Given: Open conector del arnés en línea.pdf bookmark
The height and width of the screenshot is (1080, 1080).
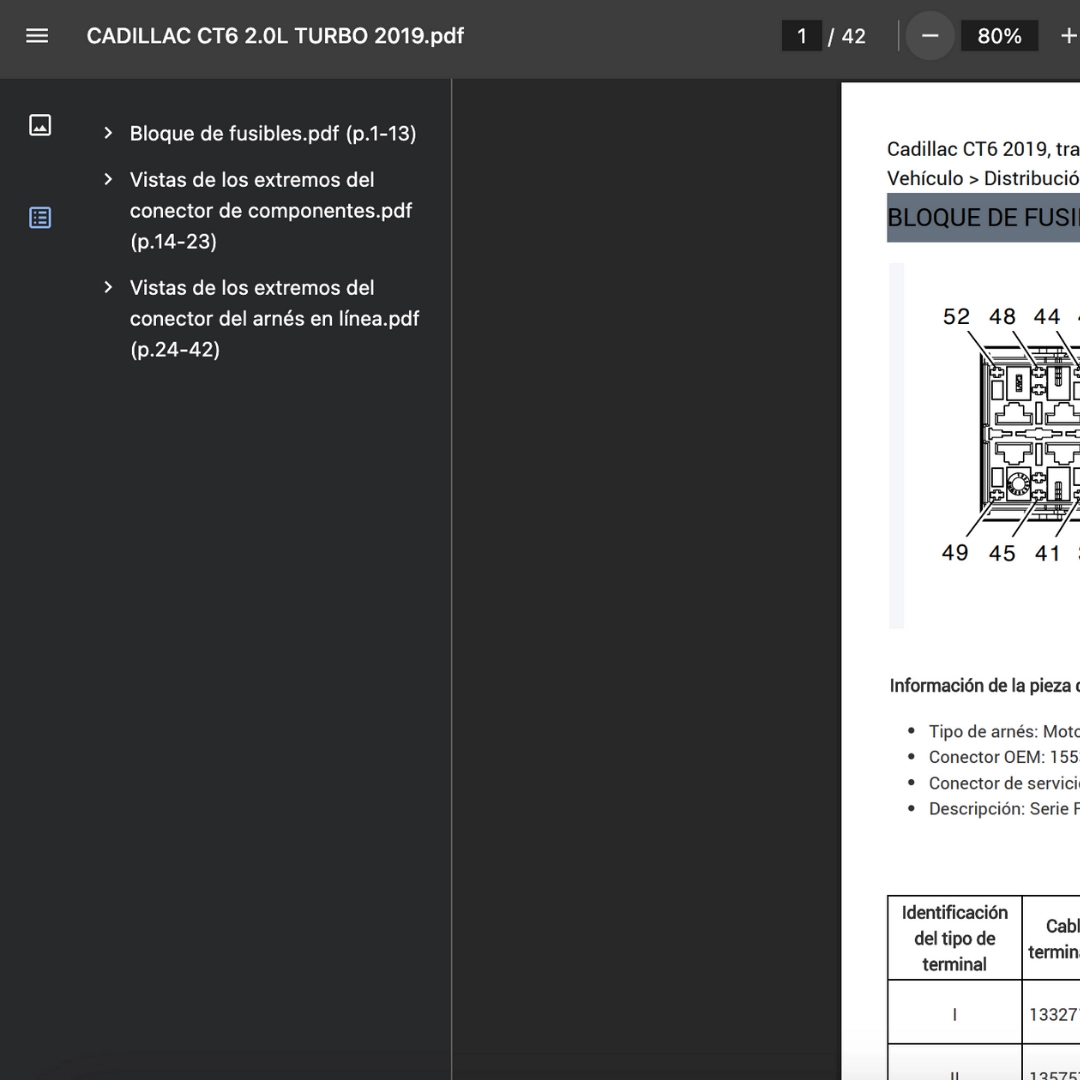Looking at the screenshot, I should click(x=274, y=318).
